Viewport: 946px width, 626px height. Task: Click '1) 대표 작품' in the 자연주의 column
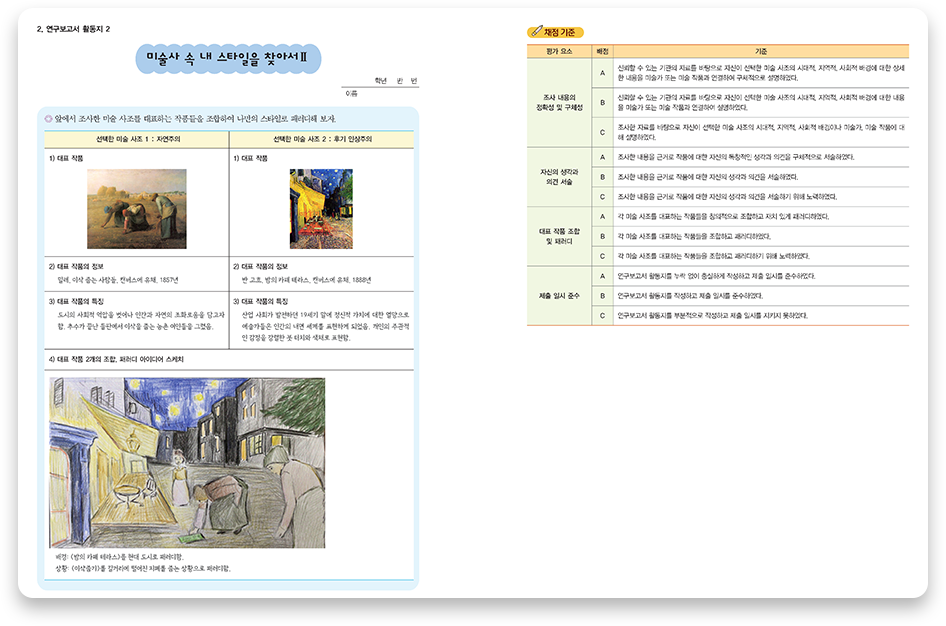(66, 159)
